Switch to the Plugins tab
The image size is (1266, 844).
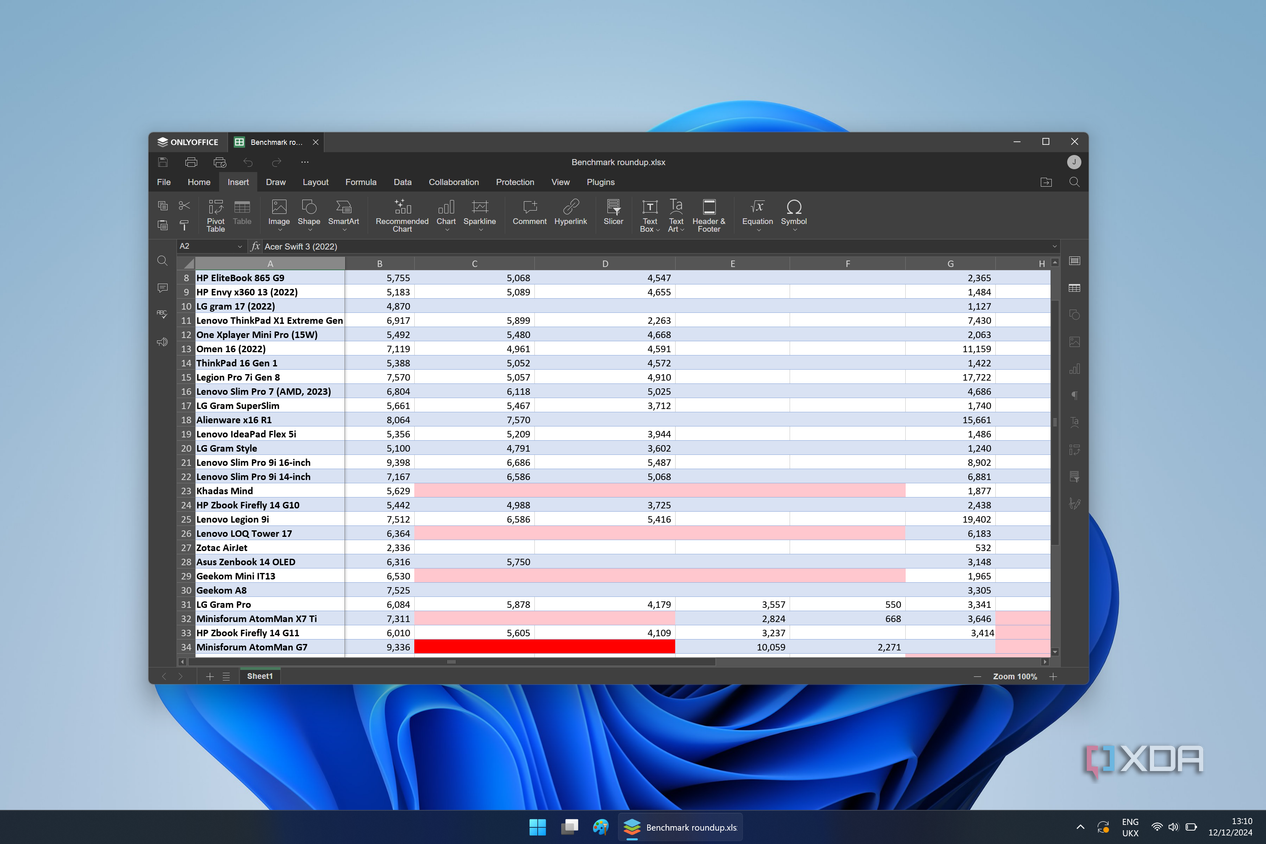point(601,182)
